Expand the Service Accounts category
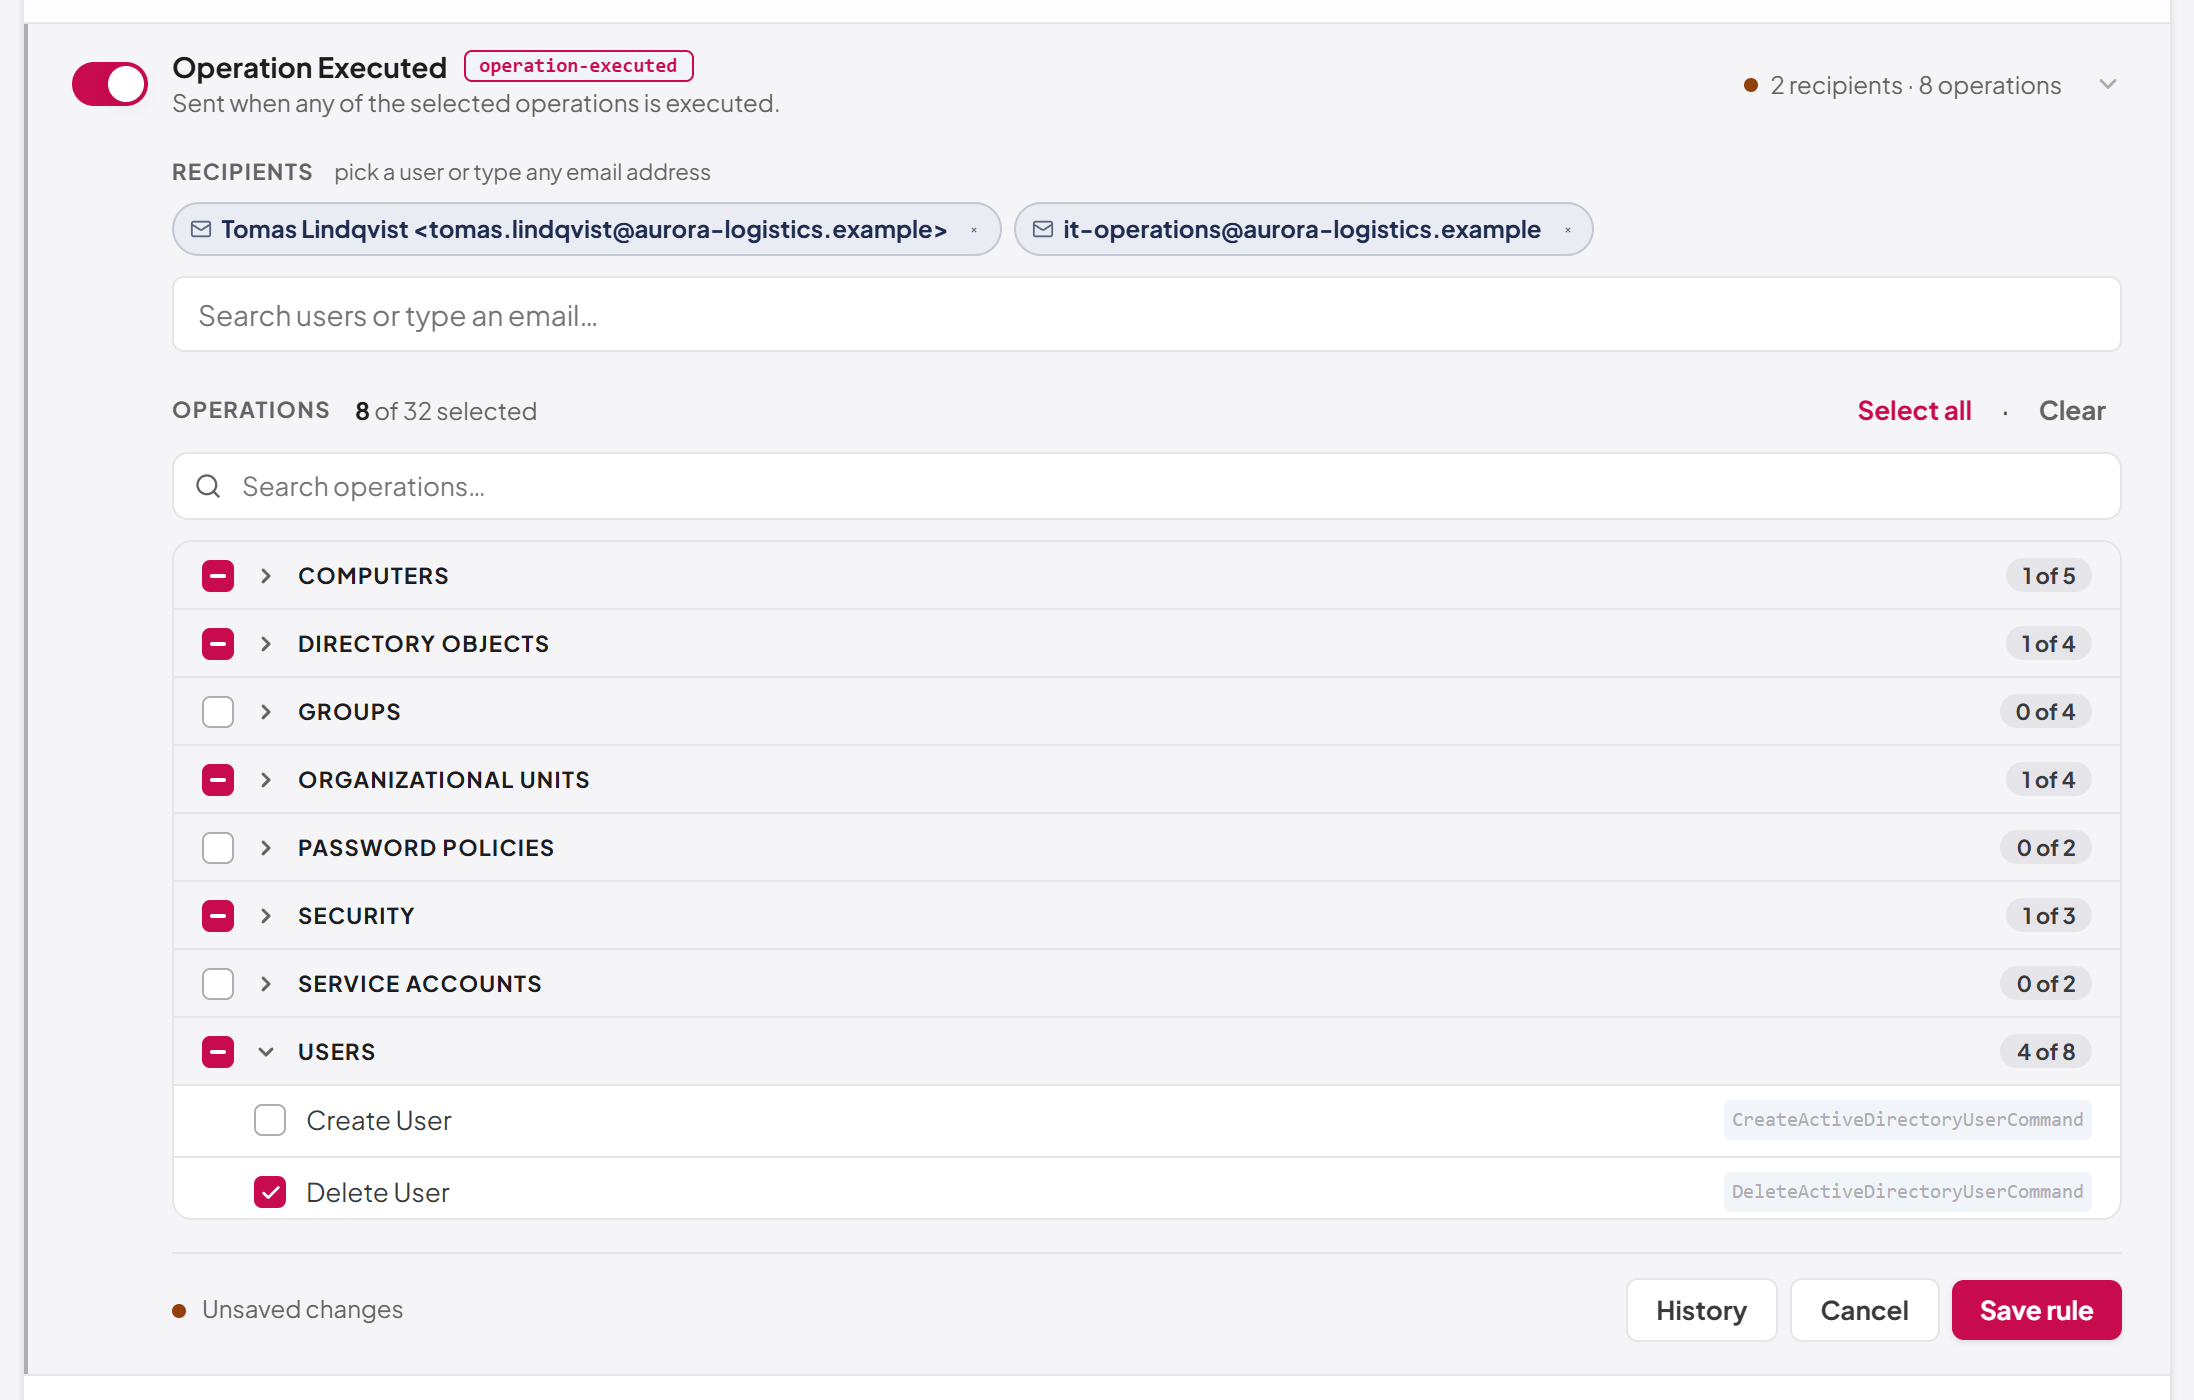The width and height of the screenshot is (2194, 1400). (x=266, y=984)
